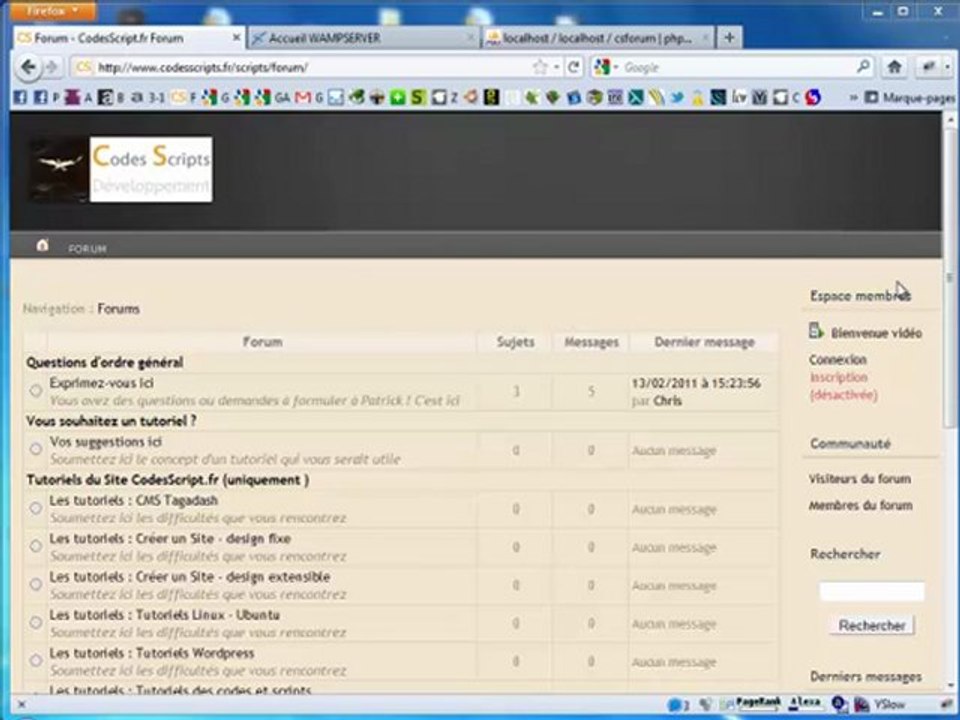This screenshot has height=720, width=960.
Task: Select the radio icon for Tutoriels Wordpress
Action: point(36,660)
